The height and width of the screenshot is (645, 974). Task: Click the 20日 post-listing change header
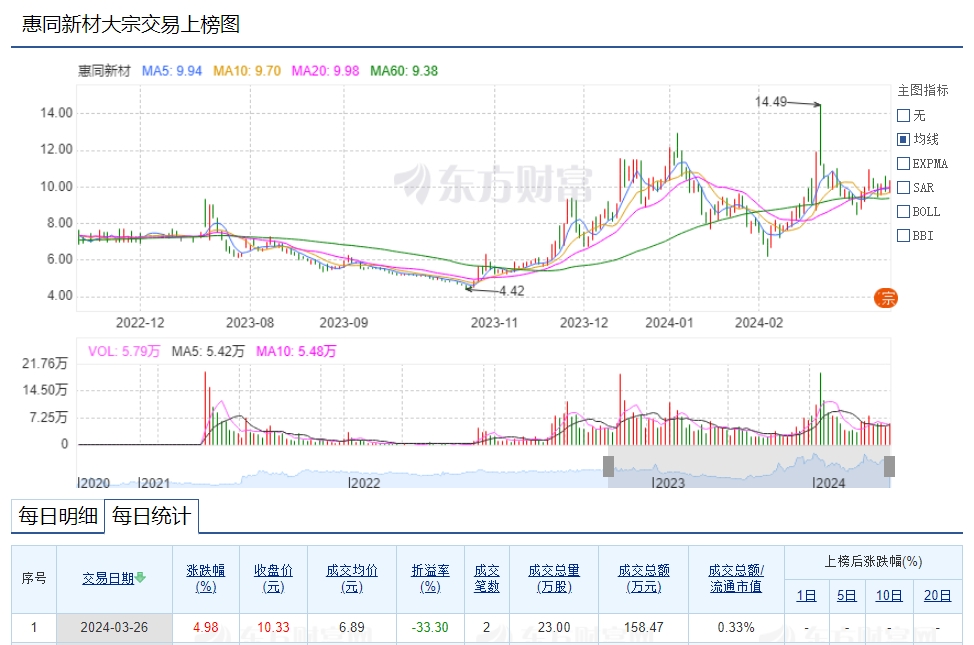937,595
